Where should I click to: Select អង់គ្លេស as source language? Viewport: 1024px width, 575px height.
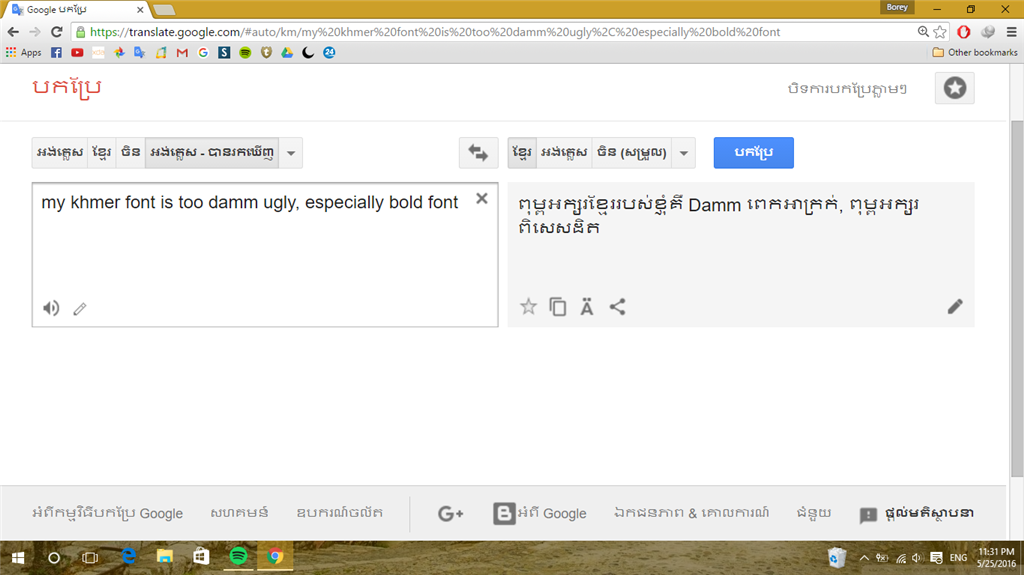[60, 153]
